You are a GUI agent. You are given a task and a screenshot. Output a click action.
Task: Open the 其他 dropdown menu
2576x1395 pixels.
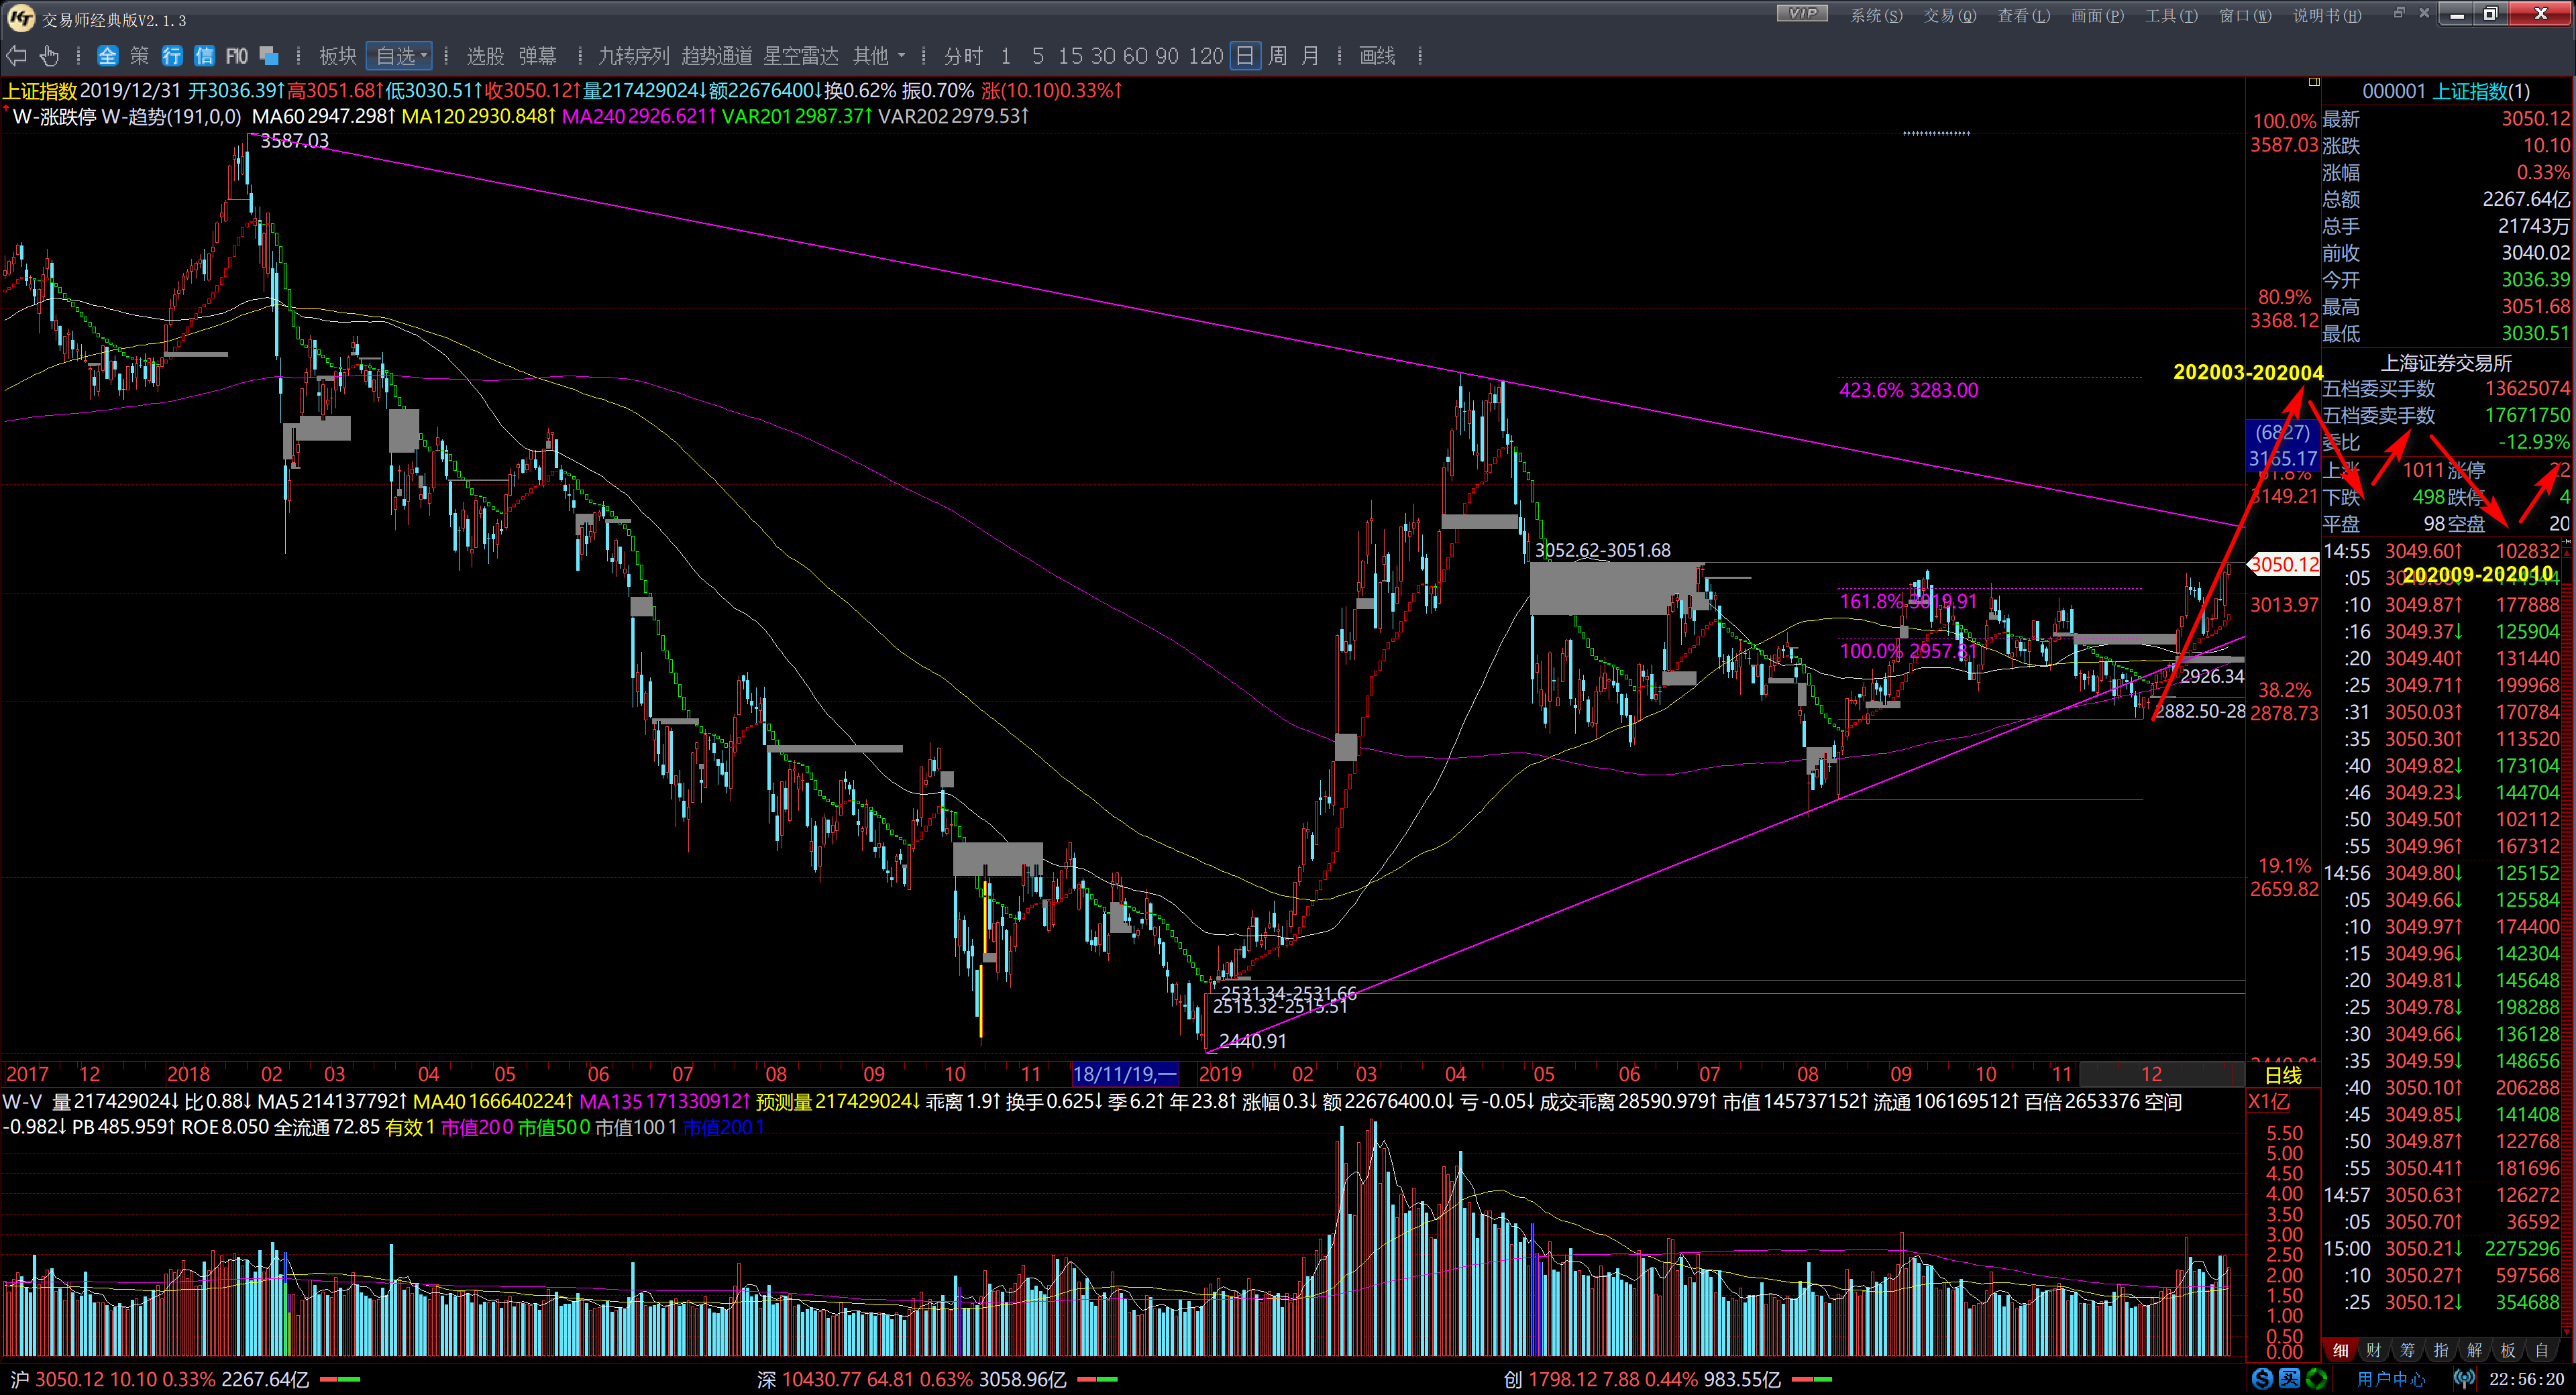pos(878,56)
